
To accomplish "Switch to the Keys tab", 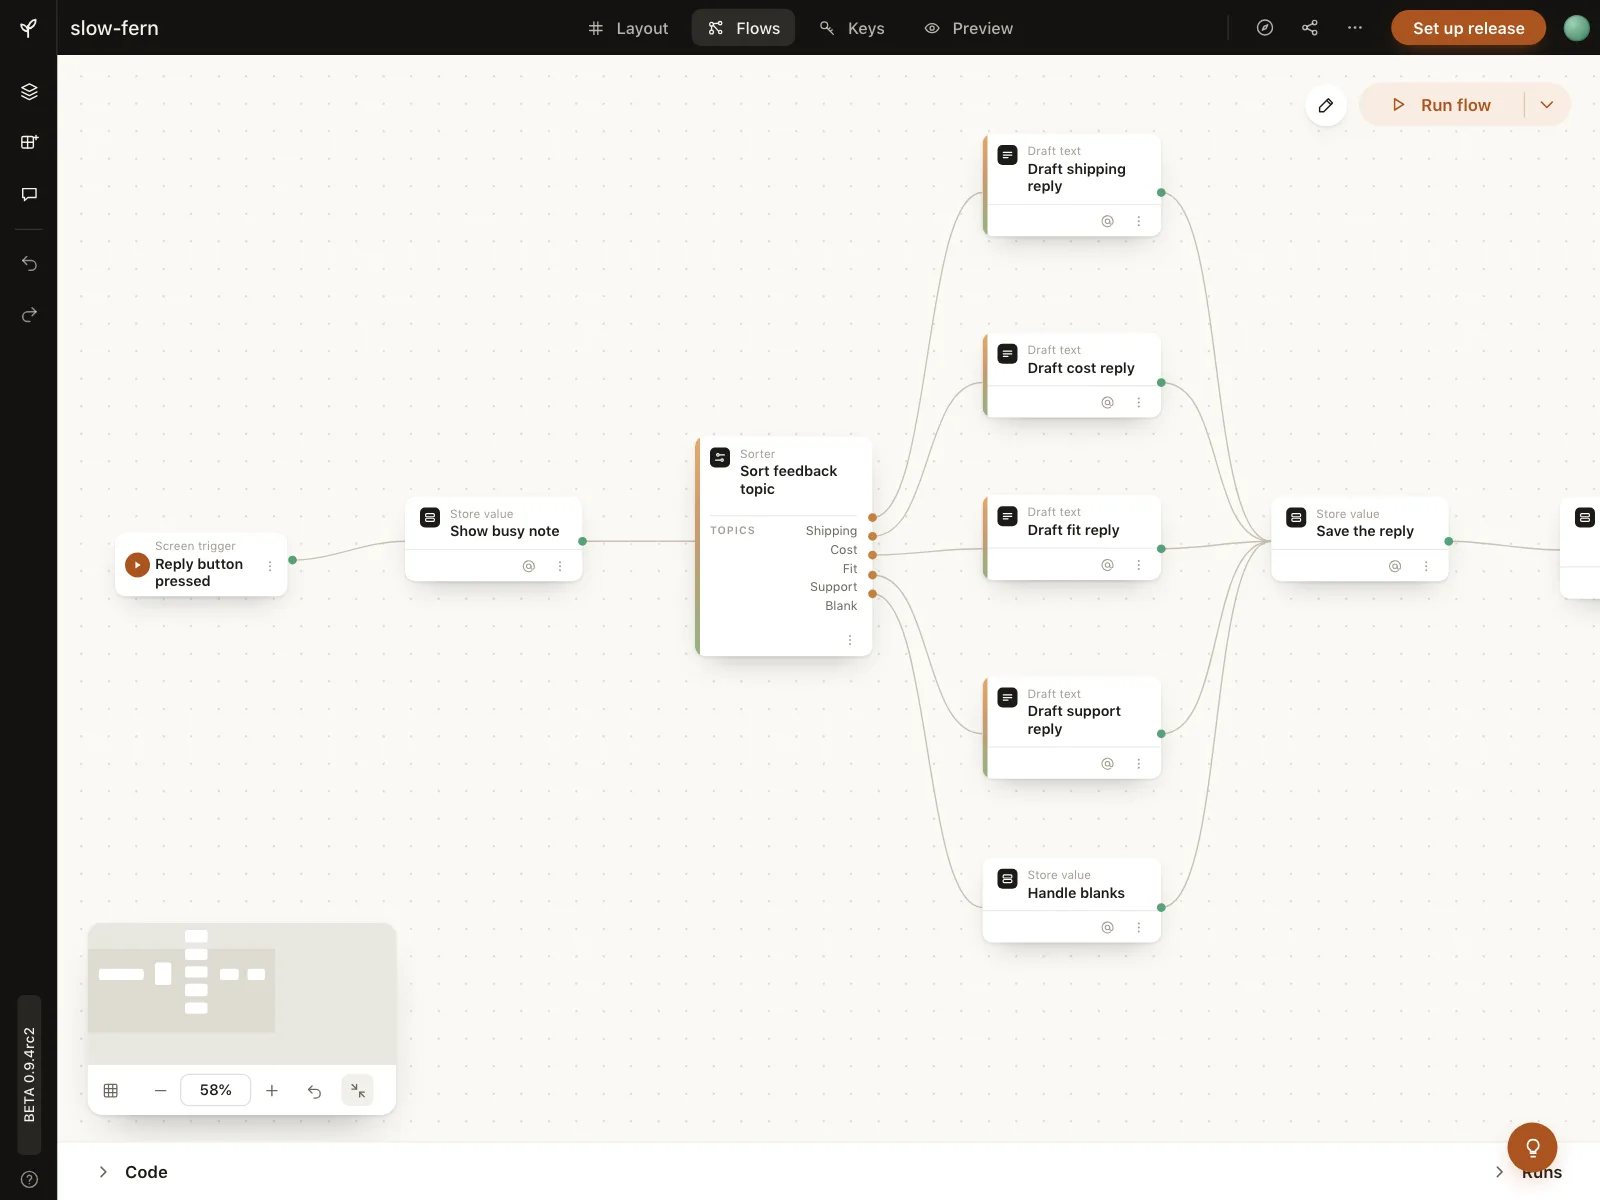I will pos(852,28).
